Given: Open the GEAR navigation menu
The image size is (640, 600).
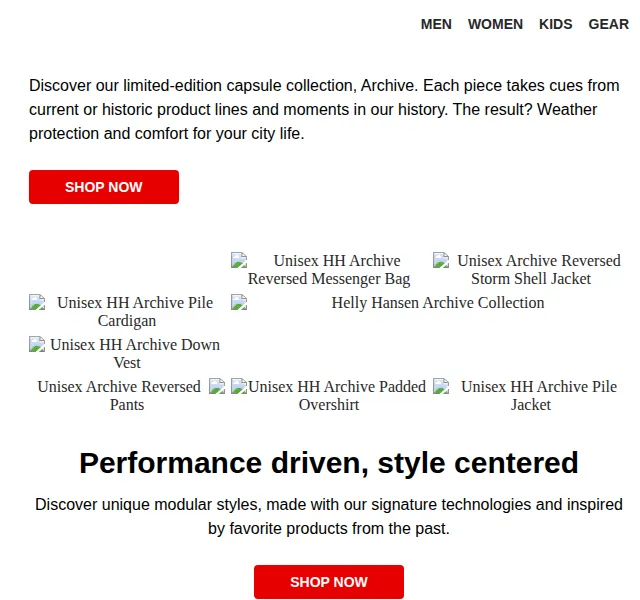Looking at the screenshot, I should [608, 24].
